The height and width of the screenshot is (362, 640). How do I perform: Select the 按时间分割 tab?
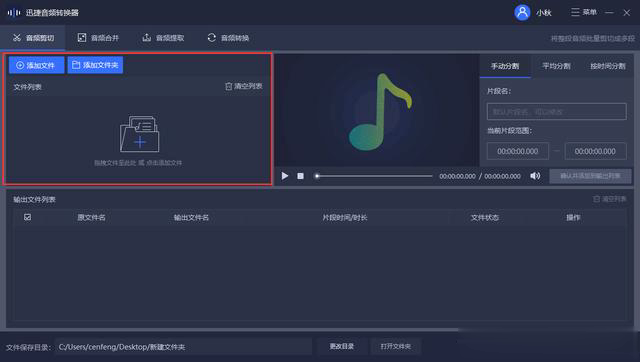click(x=608, y=66)
